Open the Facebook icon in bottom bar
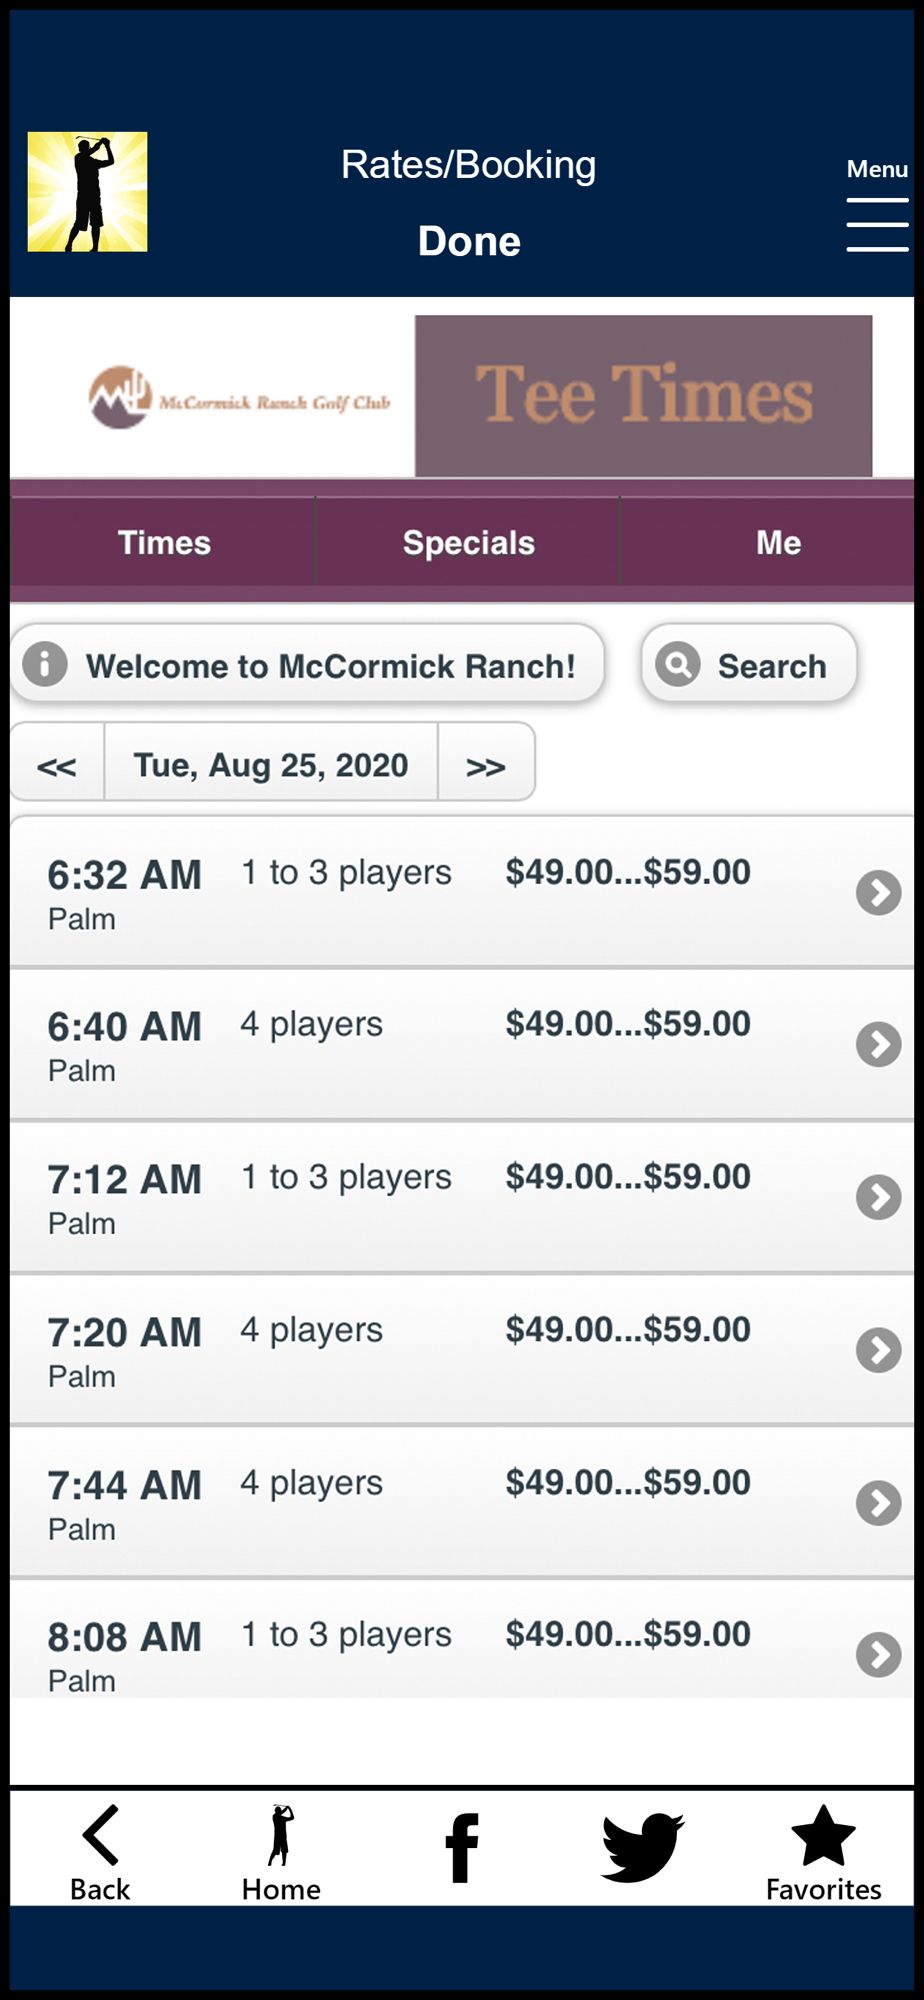Screen dimensions: 924x2000 (x=461, y=1847)
